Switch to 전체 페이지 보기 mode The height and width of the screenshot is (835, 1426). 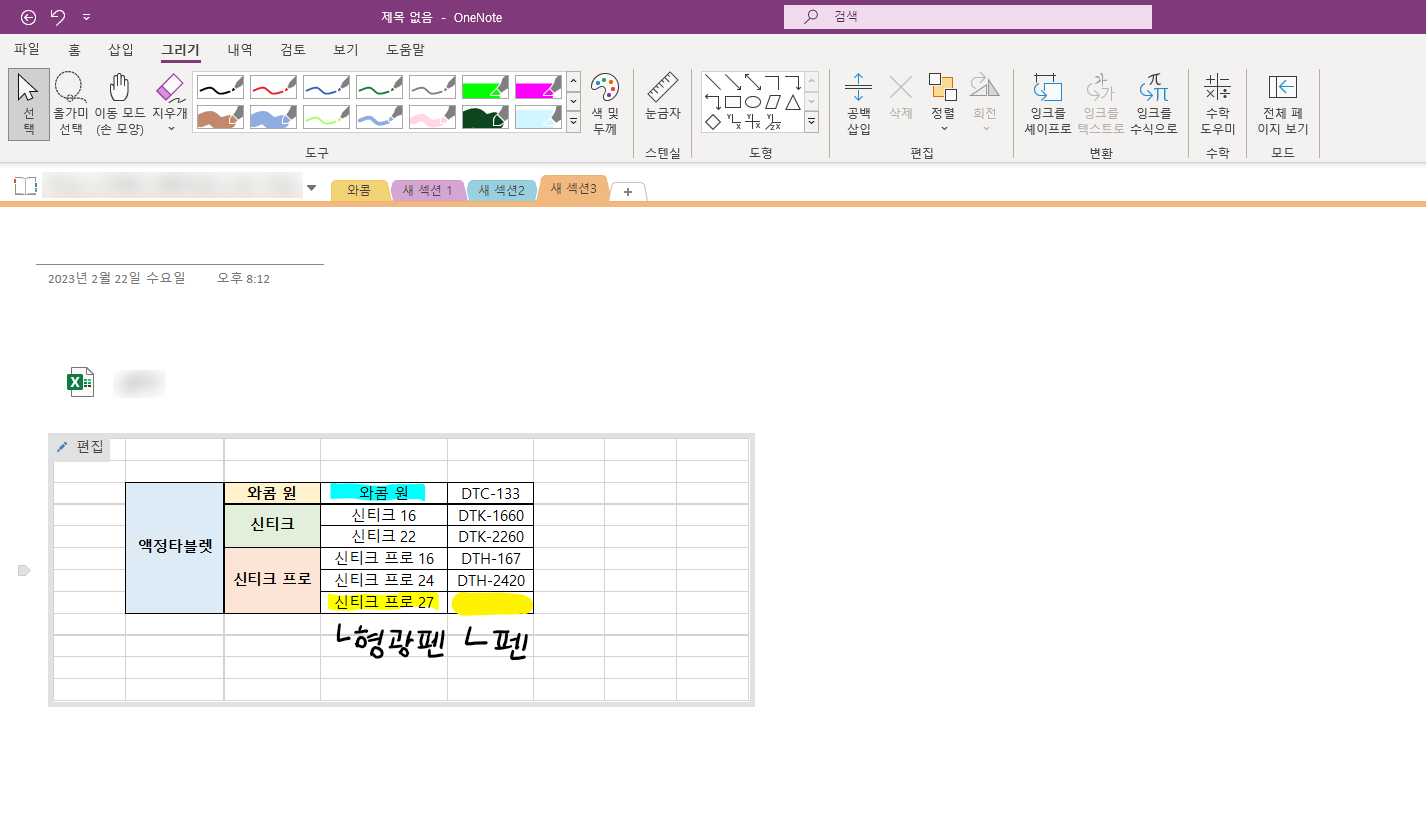[1282, 104]
